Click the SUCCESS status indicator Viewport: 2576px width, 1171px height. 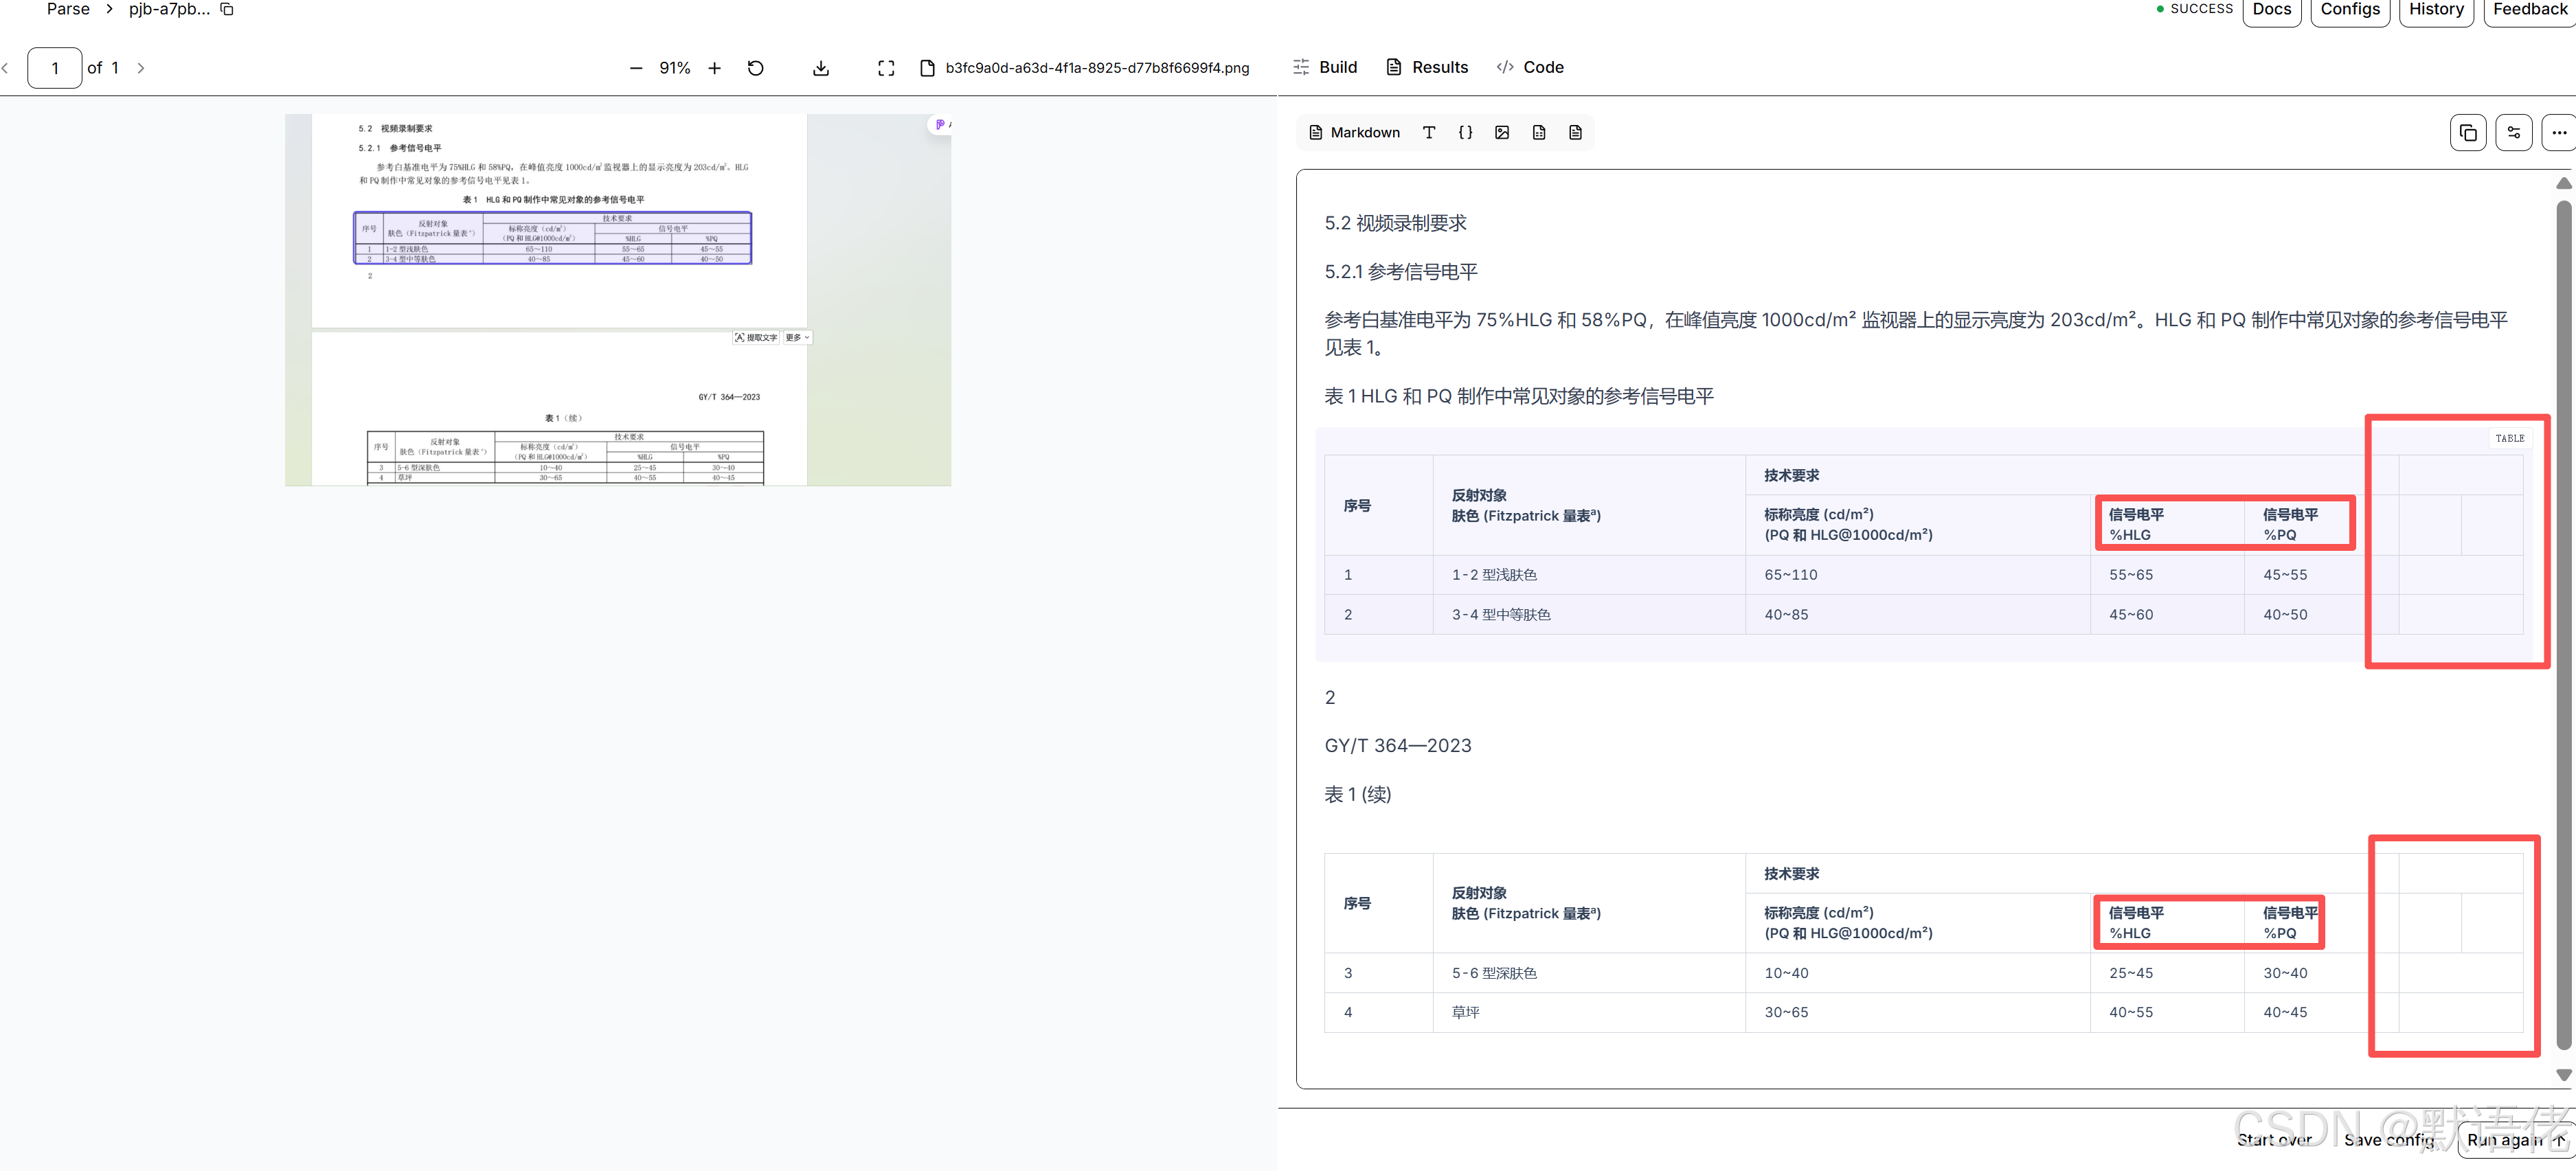[2194, 9]
